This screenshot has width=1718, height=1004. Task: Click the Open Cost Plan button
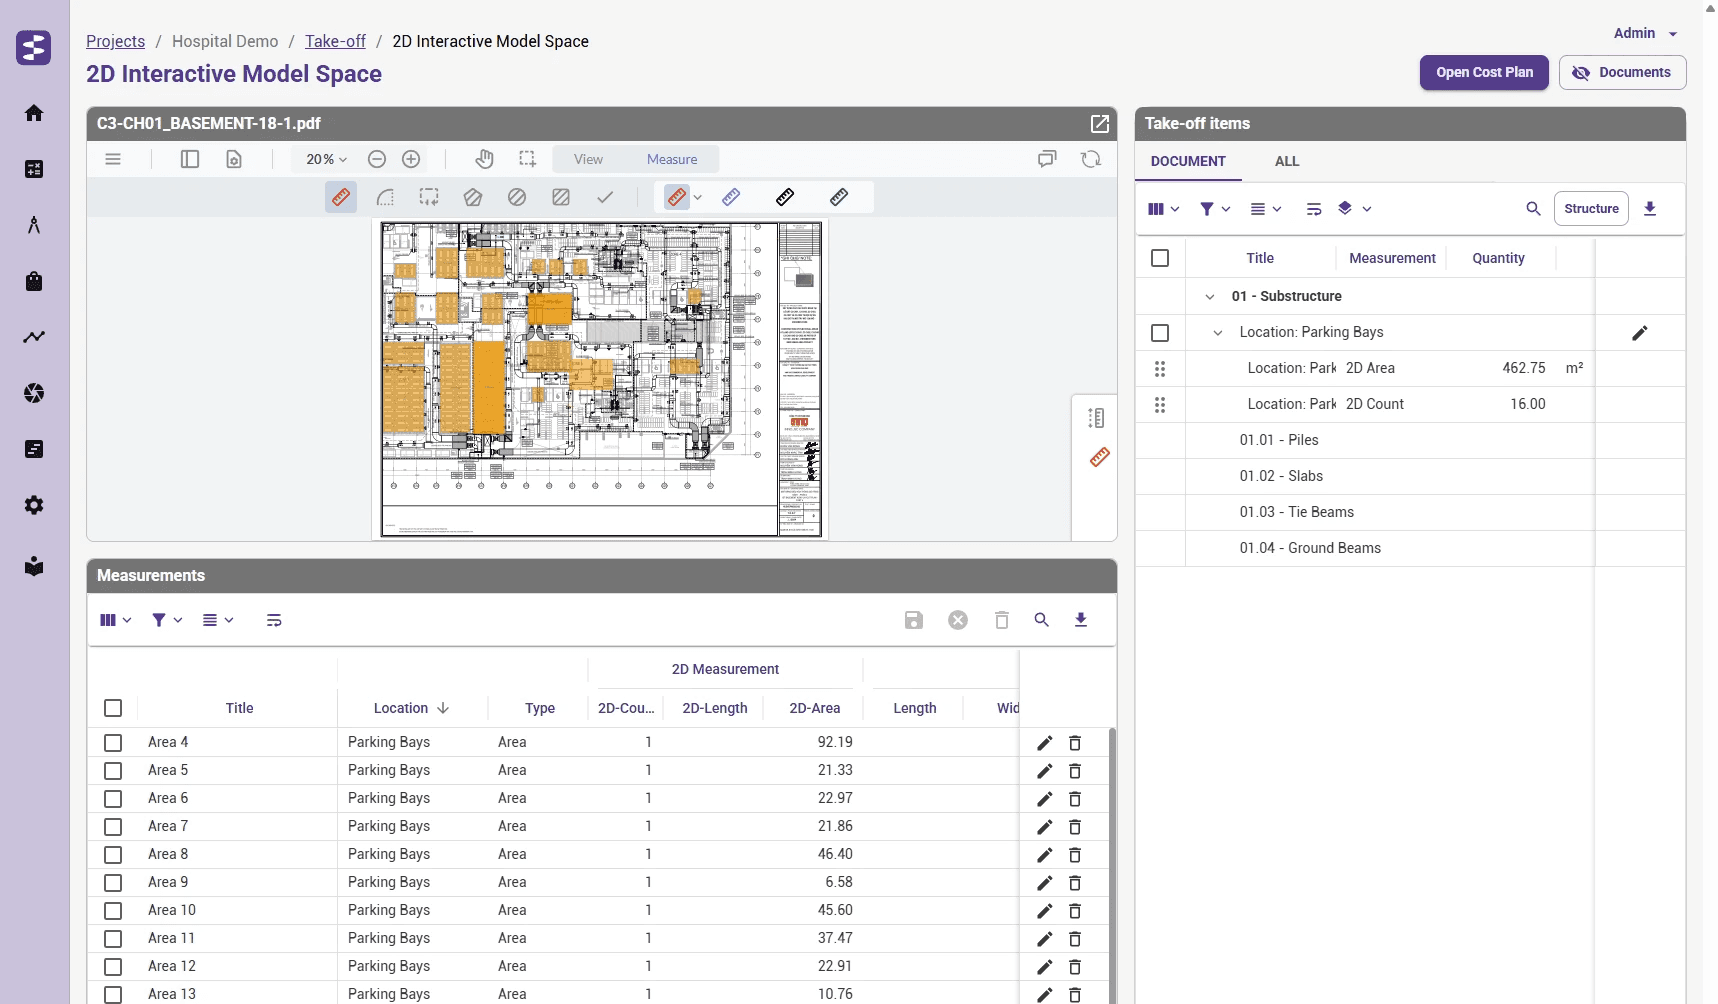pos(1484,72)
